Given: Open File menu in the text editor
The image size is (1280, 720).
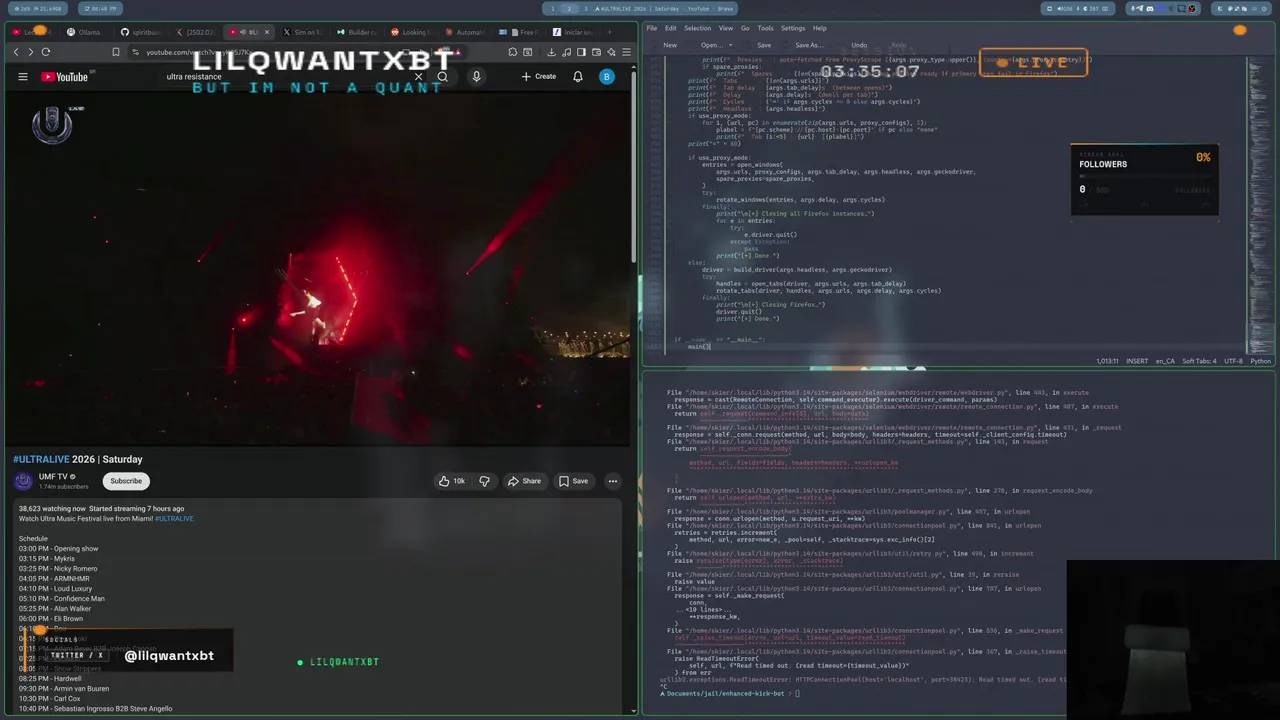Looking at the screenshot, I should (652, 28).
